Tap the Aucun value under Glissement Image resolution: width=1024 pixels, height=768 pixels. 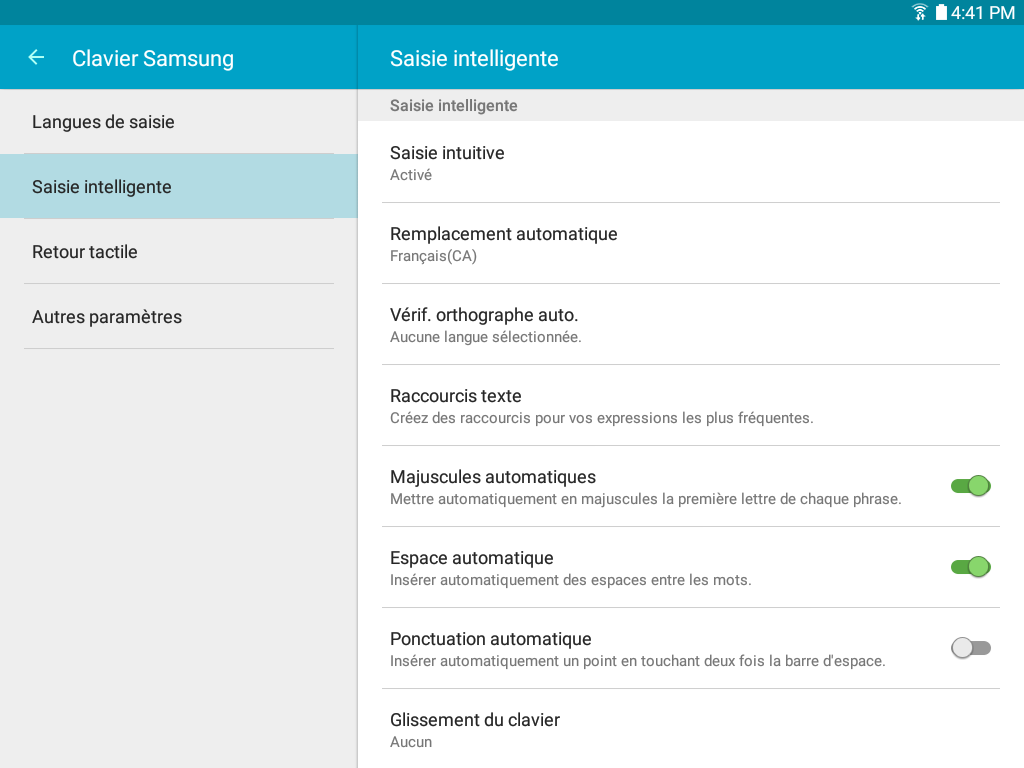click(x=411, y=742)
